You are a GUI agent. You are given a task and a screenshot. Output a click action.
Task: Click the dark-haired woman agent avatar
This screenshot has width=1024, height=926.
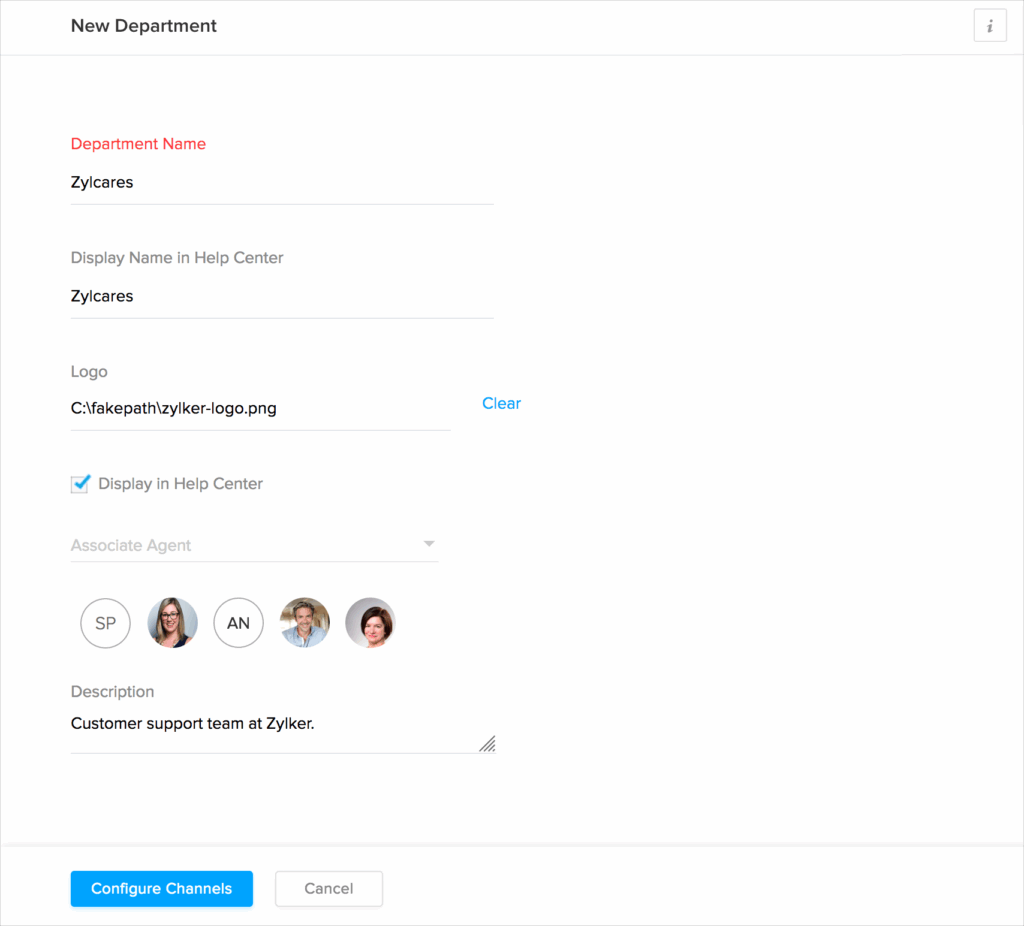(x=370, y=623)
